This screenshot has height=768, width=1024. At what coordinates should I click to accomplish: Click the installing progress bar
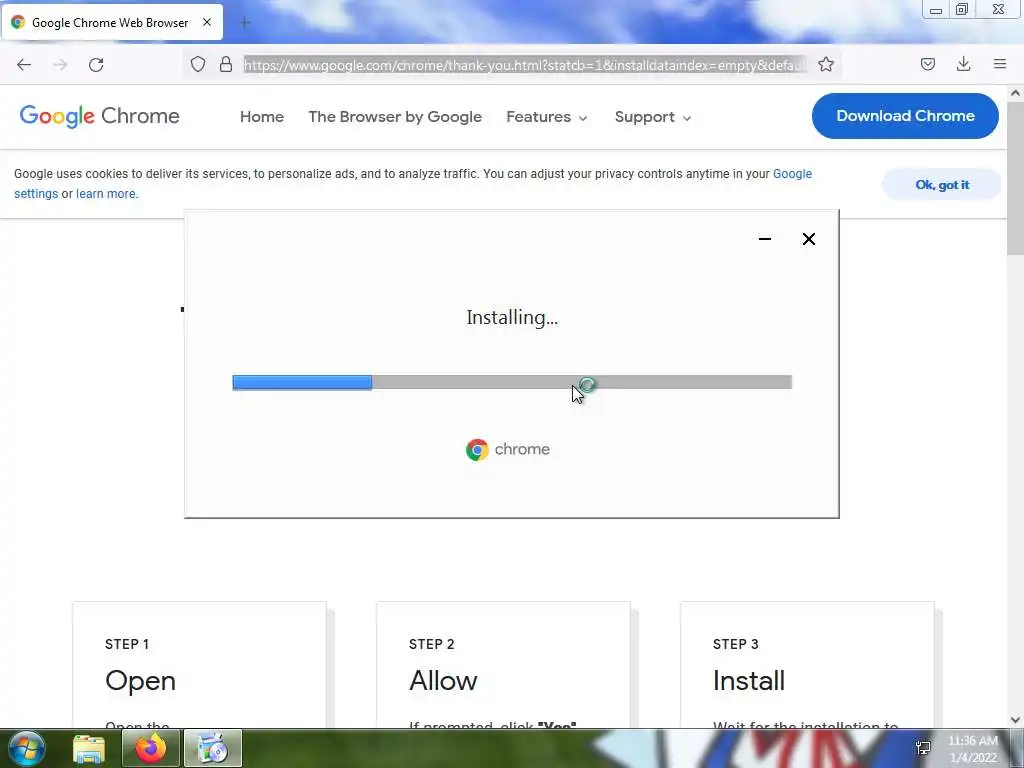[x=512, y=383]
